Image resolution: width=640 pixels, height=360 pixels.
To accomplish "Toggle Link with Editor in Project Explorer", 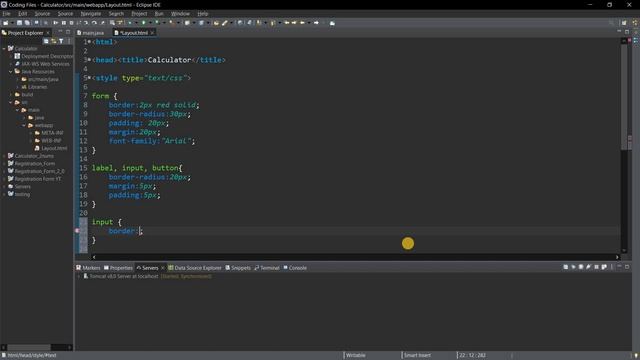I will tap(53, 41).
